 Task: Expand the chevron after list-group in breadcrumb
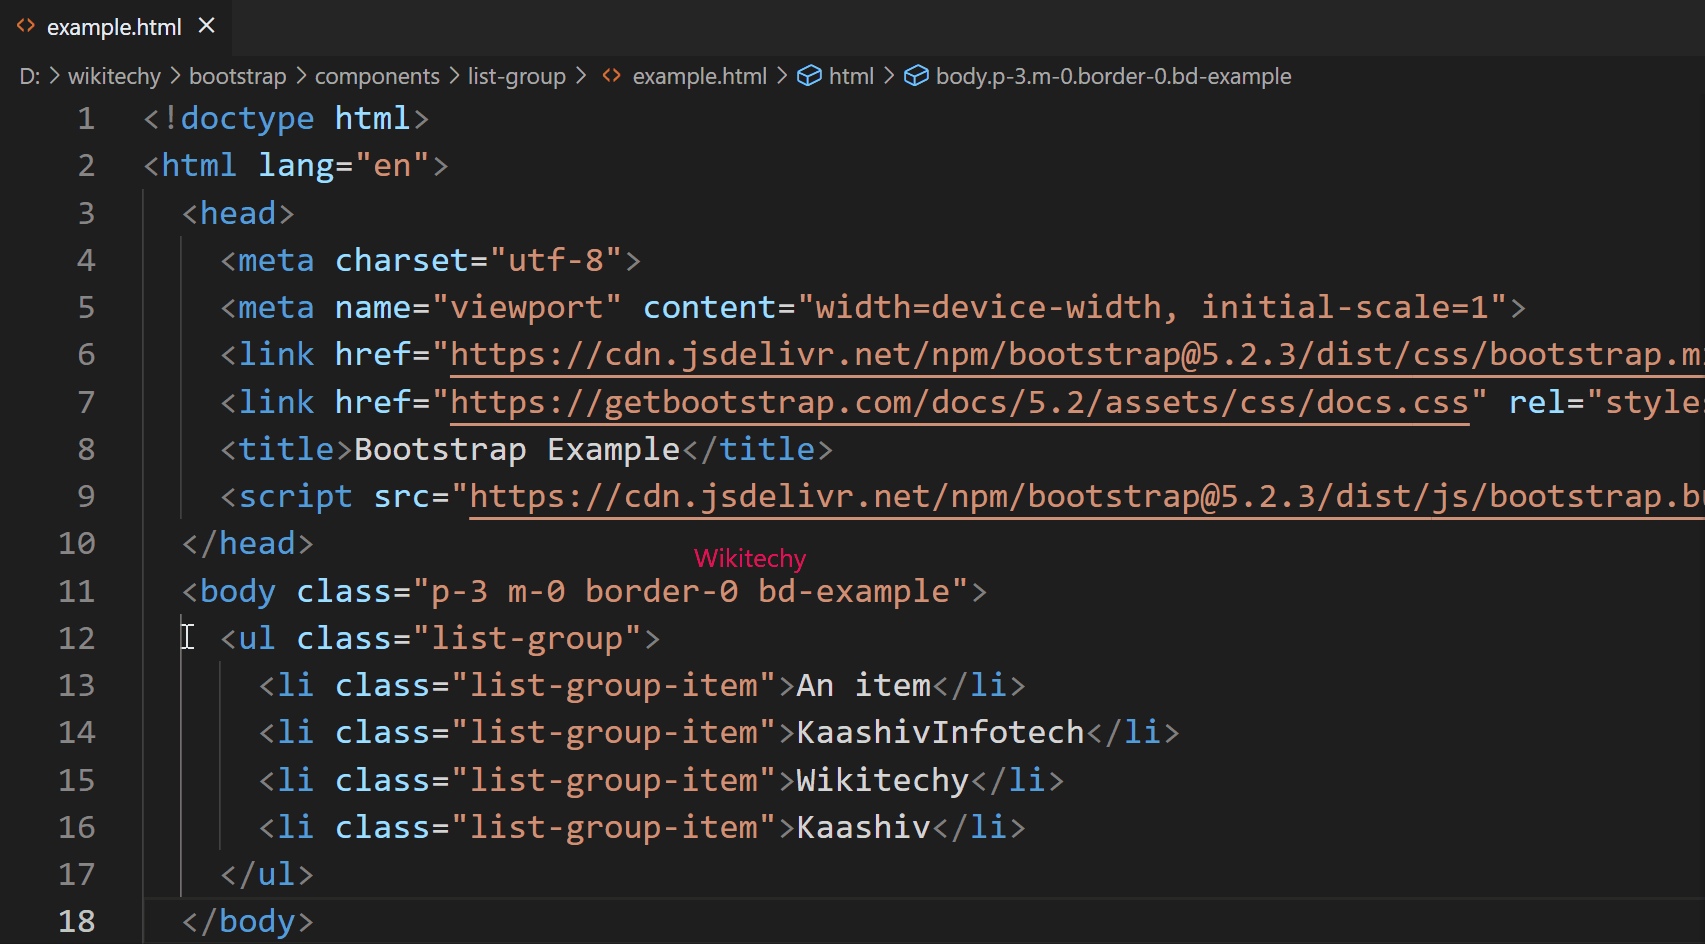pos(580,76)
